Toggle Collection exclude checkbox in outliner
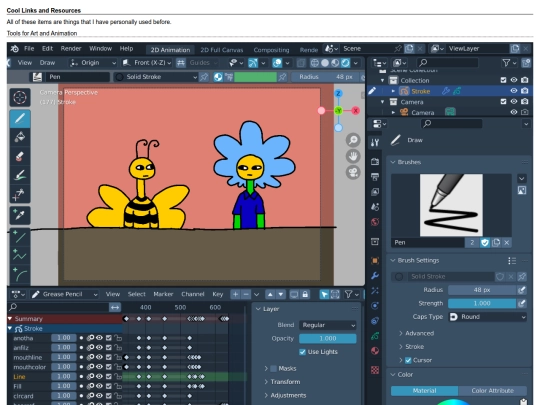 [503, 80]
